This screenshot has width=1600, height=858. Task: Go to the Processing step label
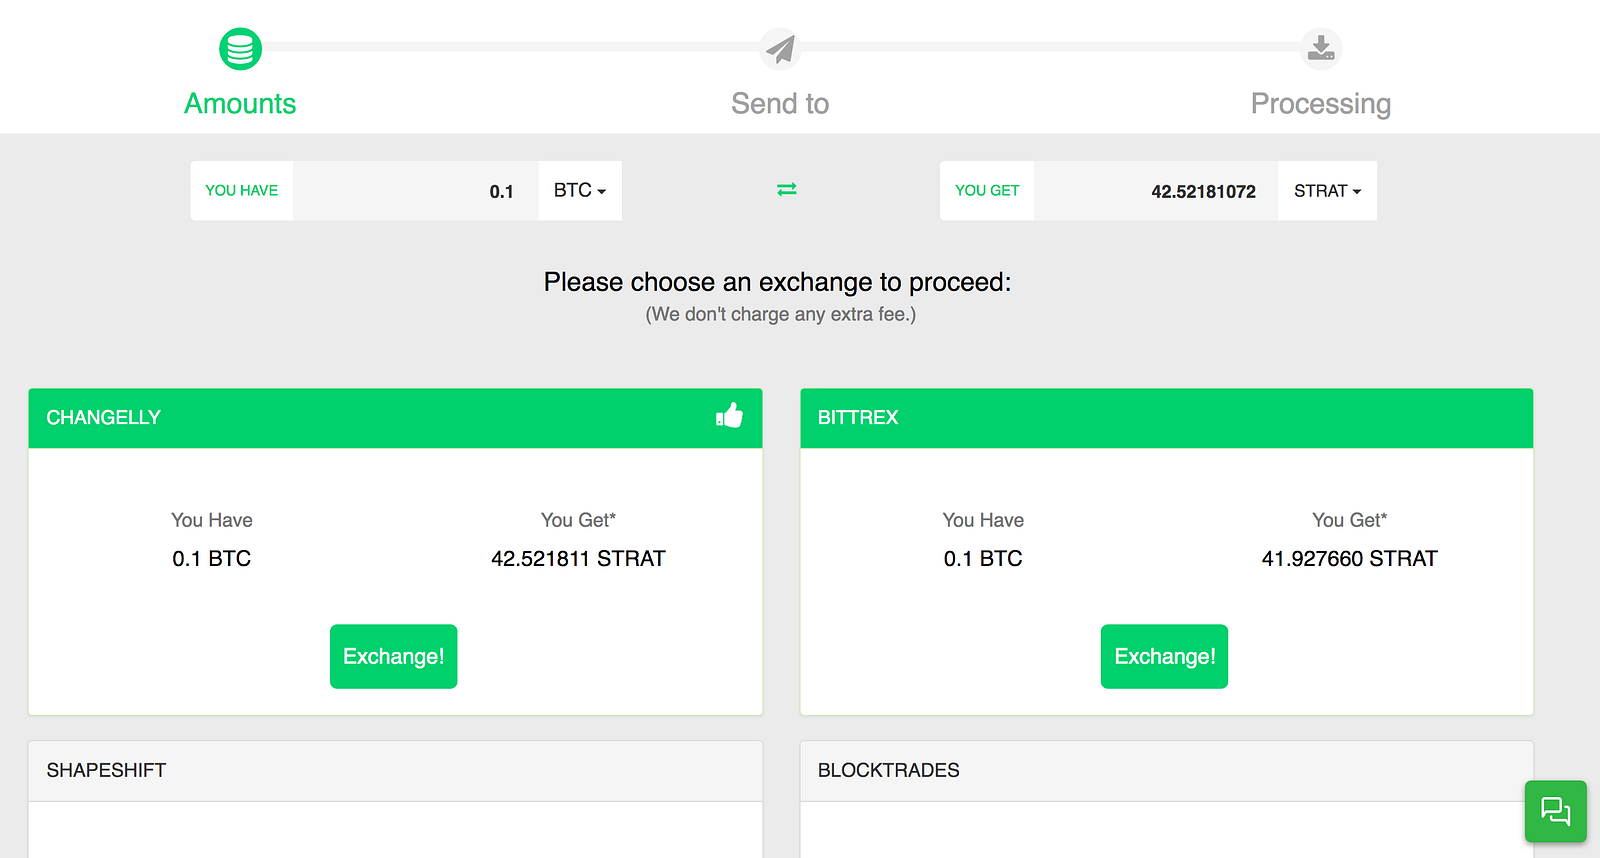[1320, 104]
